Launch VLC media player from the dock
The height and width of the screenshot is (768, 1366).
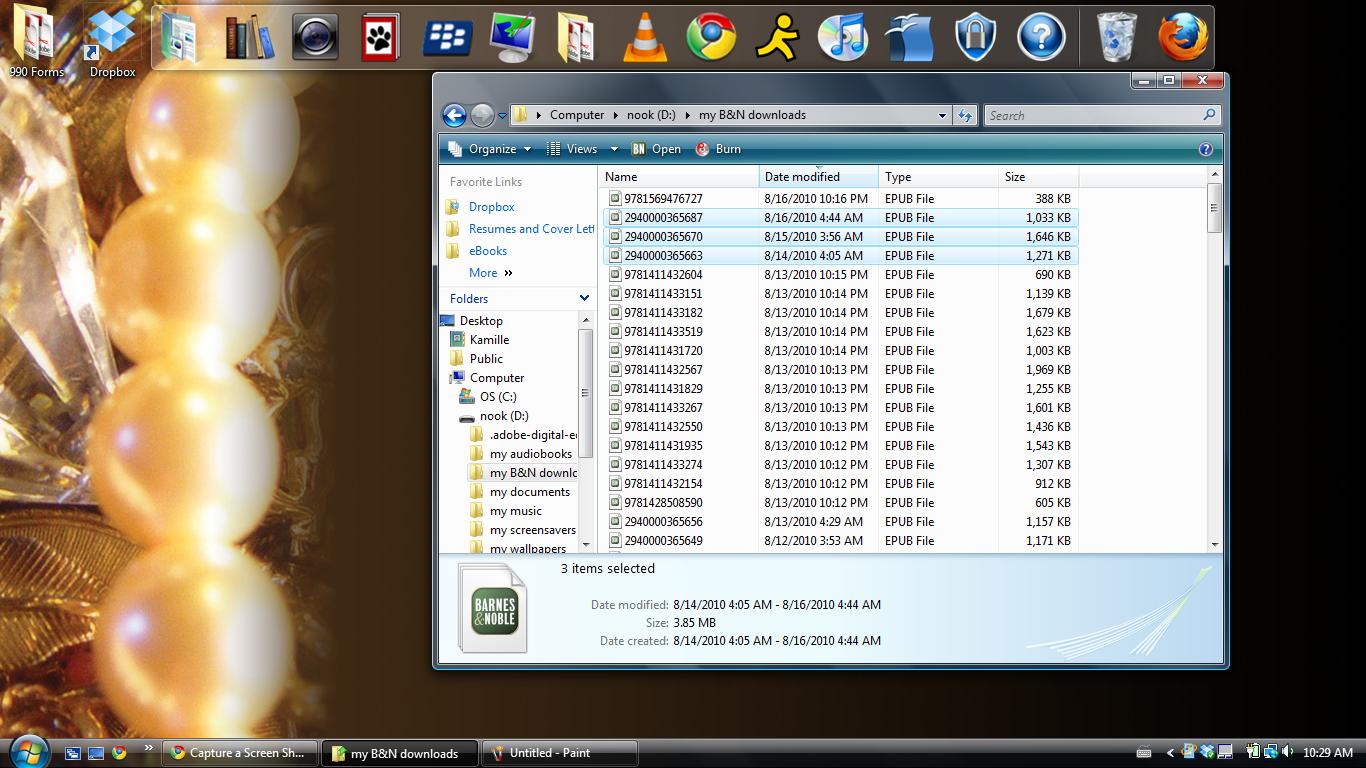click(x=645, y=37)
